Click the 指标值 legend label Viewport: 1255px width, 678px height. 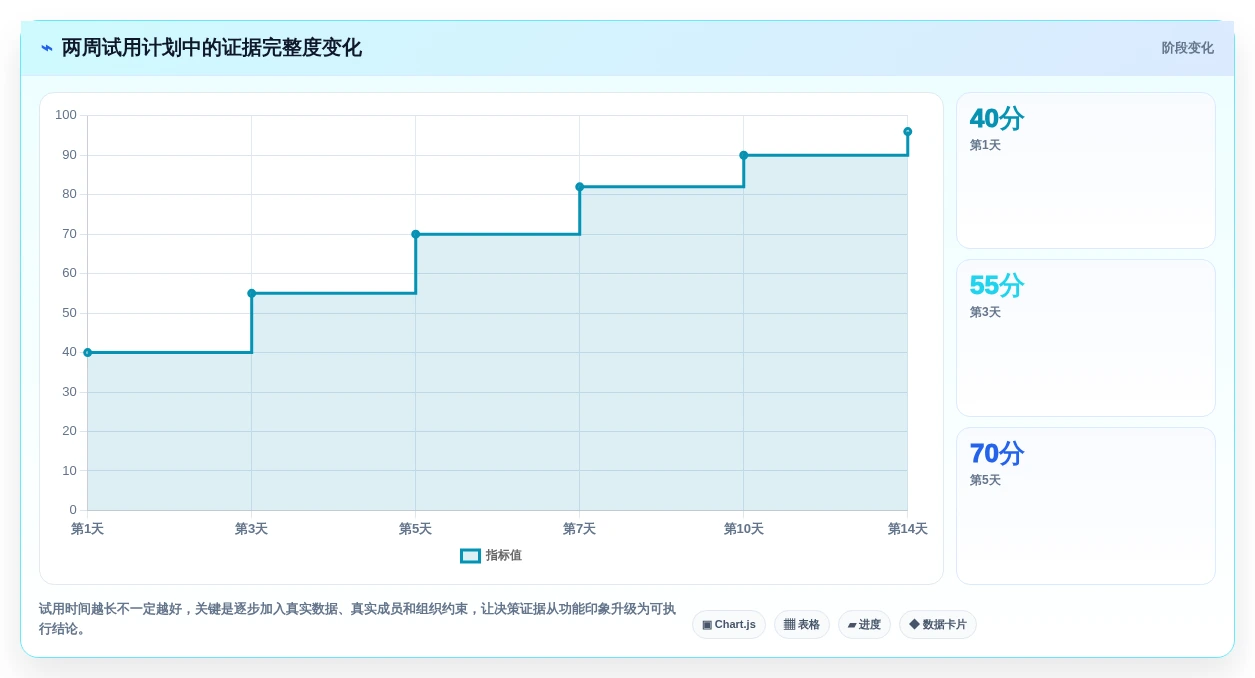point(504,556)
